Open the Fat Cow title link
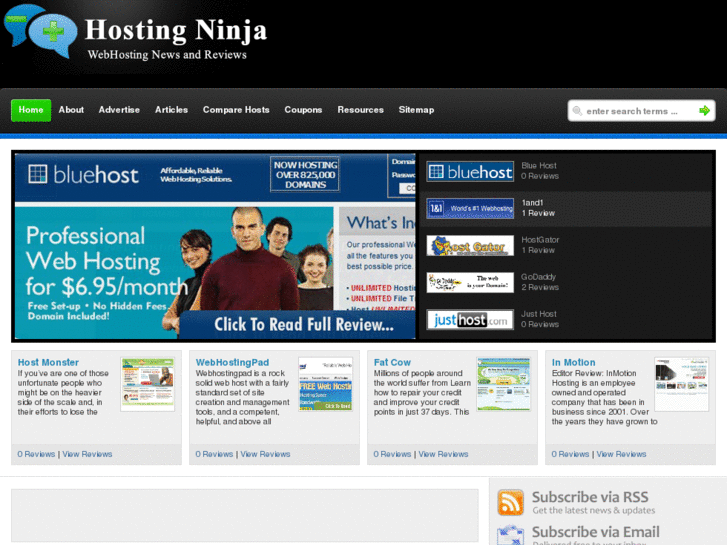 [x=392, y=362]
